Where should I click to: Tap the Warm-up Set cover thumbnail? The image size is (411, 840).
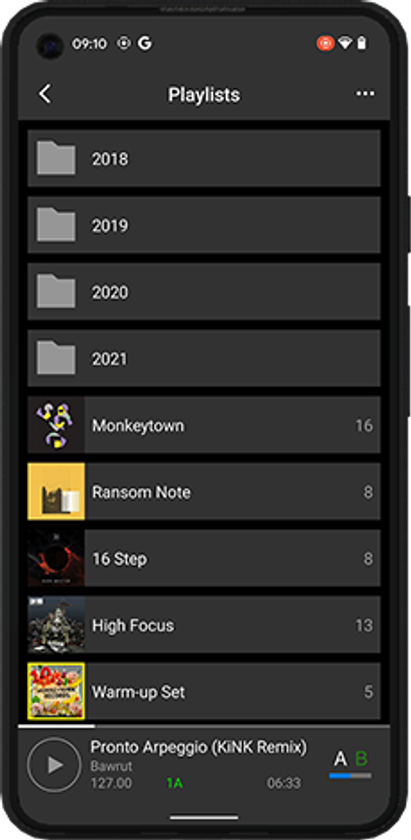click(x=56, y=691)
